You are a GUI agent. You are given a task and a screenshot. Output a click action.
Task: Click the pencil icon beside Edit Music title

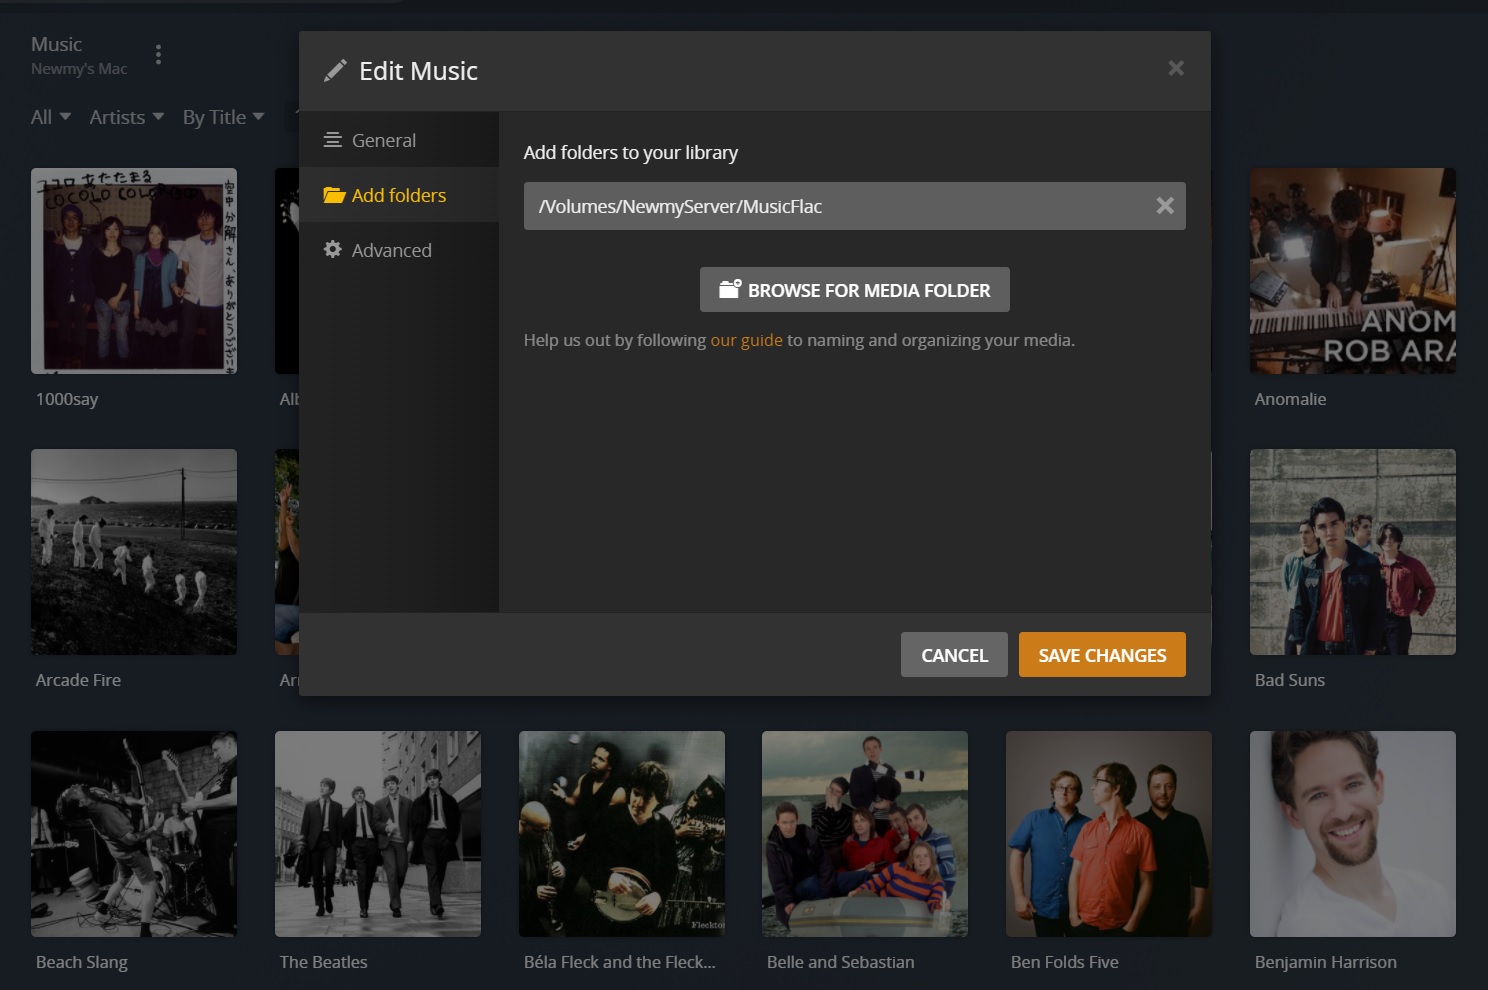pyautogui.click(x=335, y=70)
